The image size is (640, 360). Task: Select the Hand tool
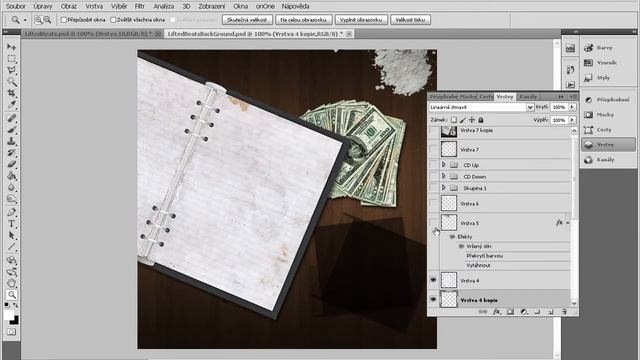click(x=11, y=283)
